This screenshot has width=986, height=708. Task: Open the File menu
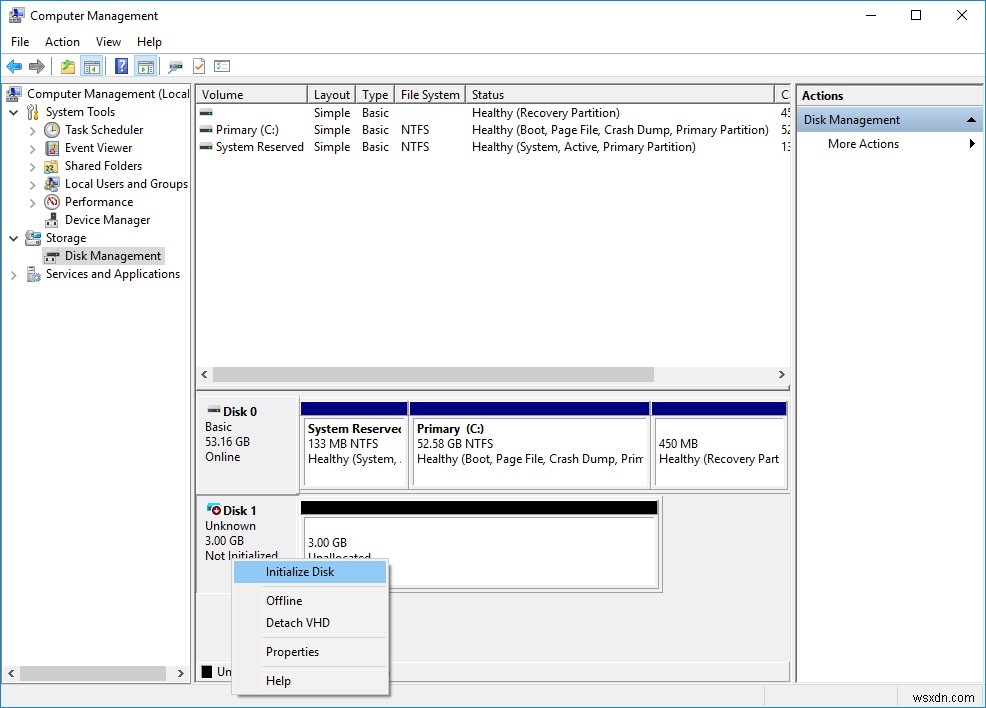pos(19,41)
